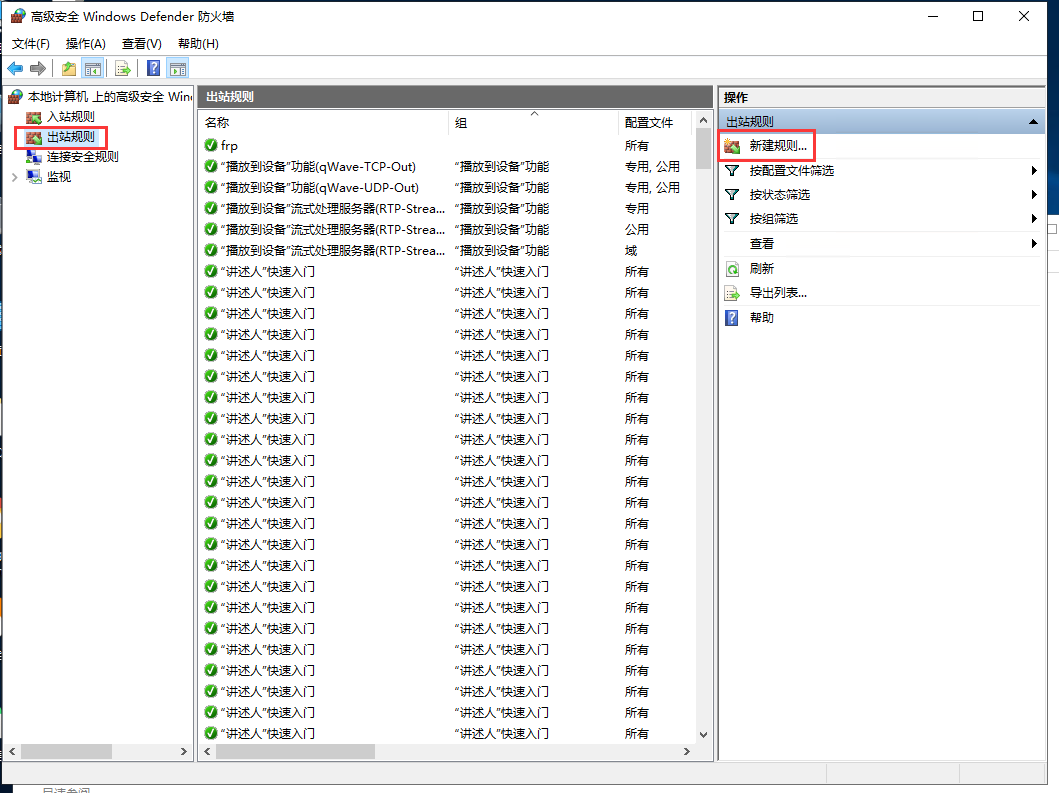This screenshot has height=793, width=1059.
Task: Select the qWave-UDP-Out rule row
Action: (x=447, y=188)
